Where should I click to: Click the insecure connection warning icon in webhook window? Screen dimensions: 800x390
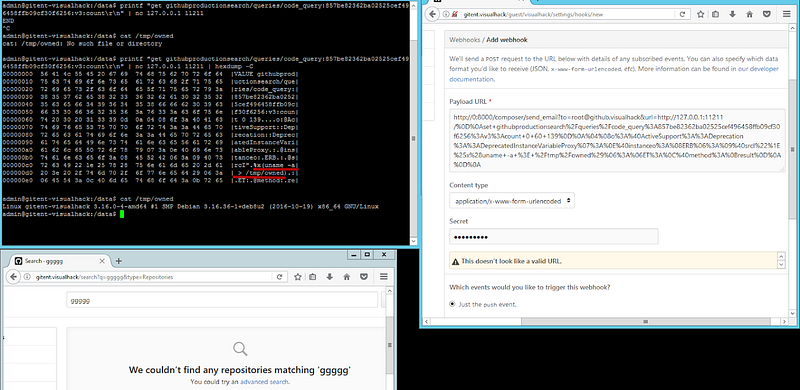tap(454, 14)
